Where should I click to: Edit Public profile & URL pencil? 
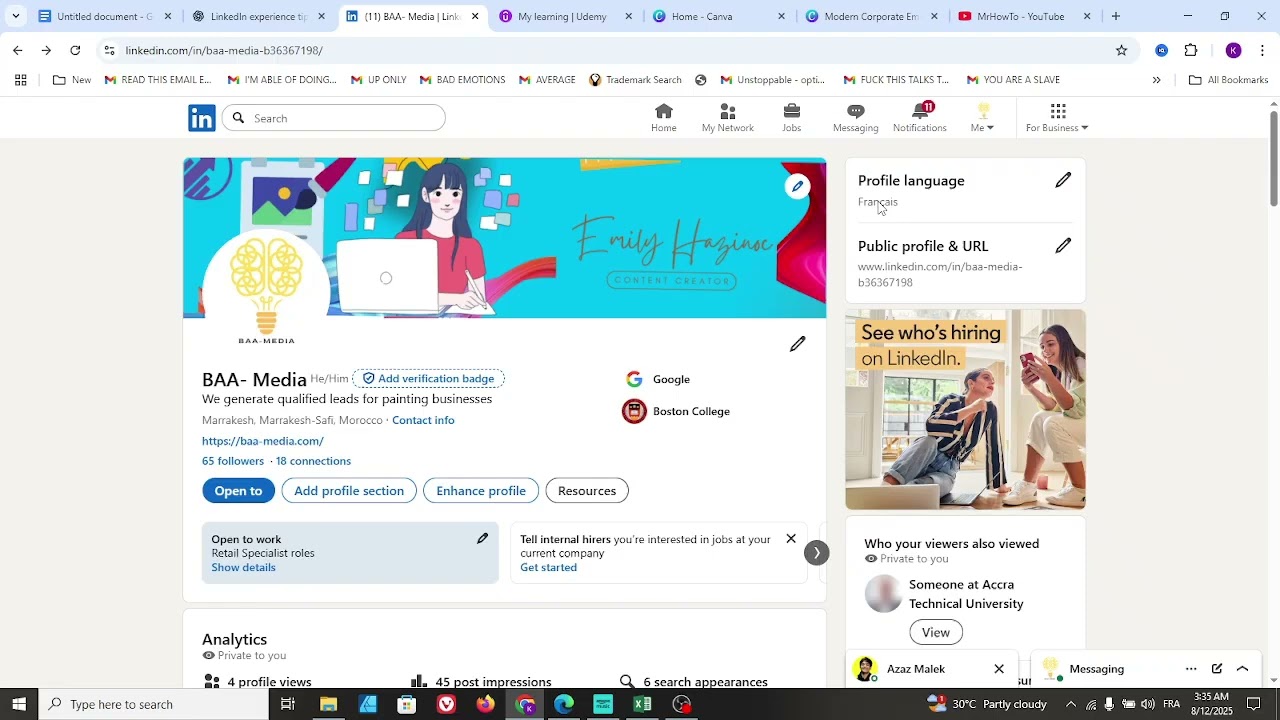[1063, 246]
